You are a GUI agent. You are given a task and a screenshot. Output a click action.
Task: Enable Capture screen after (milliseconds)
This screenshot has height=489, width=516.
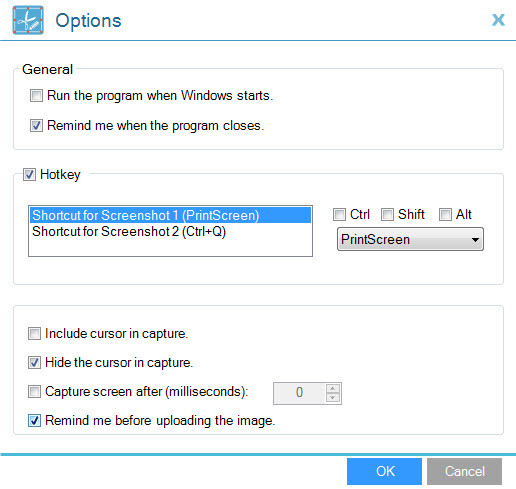[x=34, y=391]
